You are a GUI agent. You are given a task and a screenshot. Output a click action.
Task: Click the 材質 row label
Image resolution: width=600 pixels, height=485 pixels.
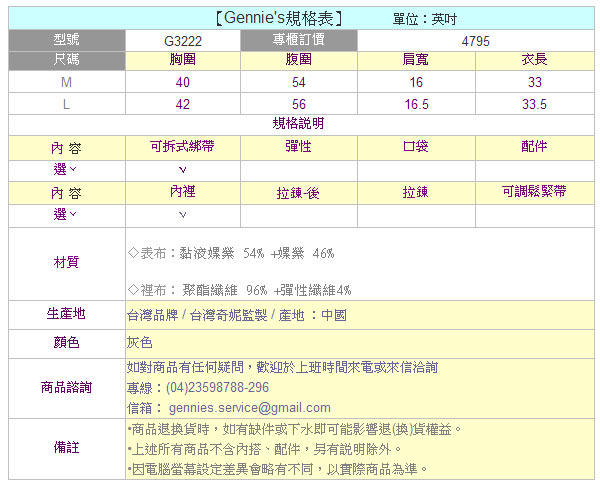tap(67, 263)
